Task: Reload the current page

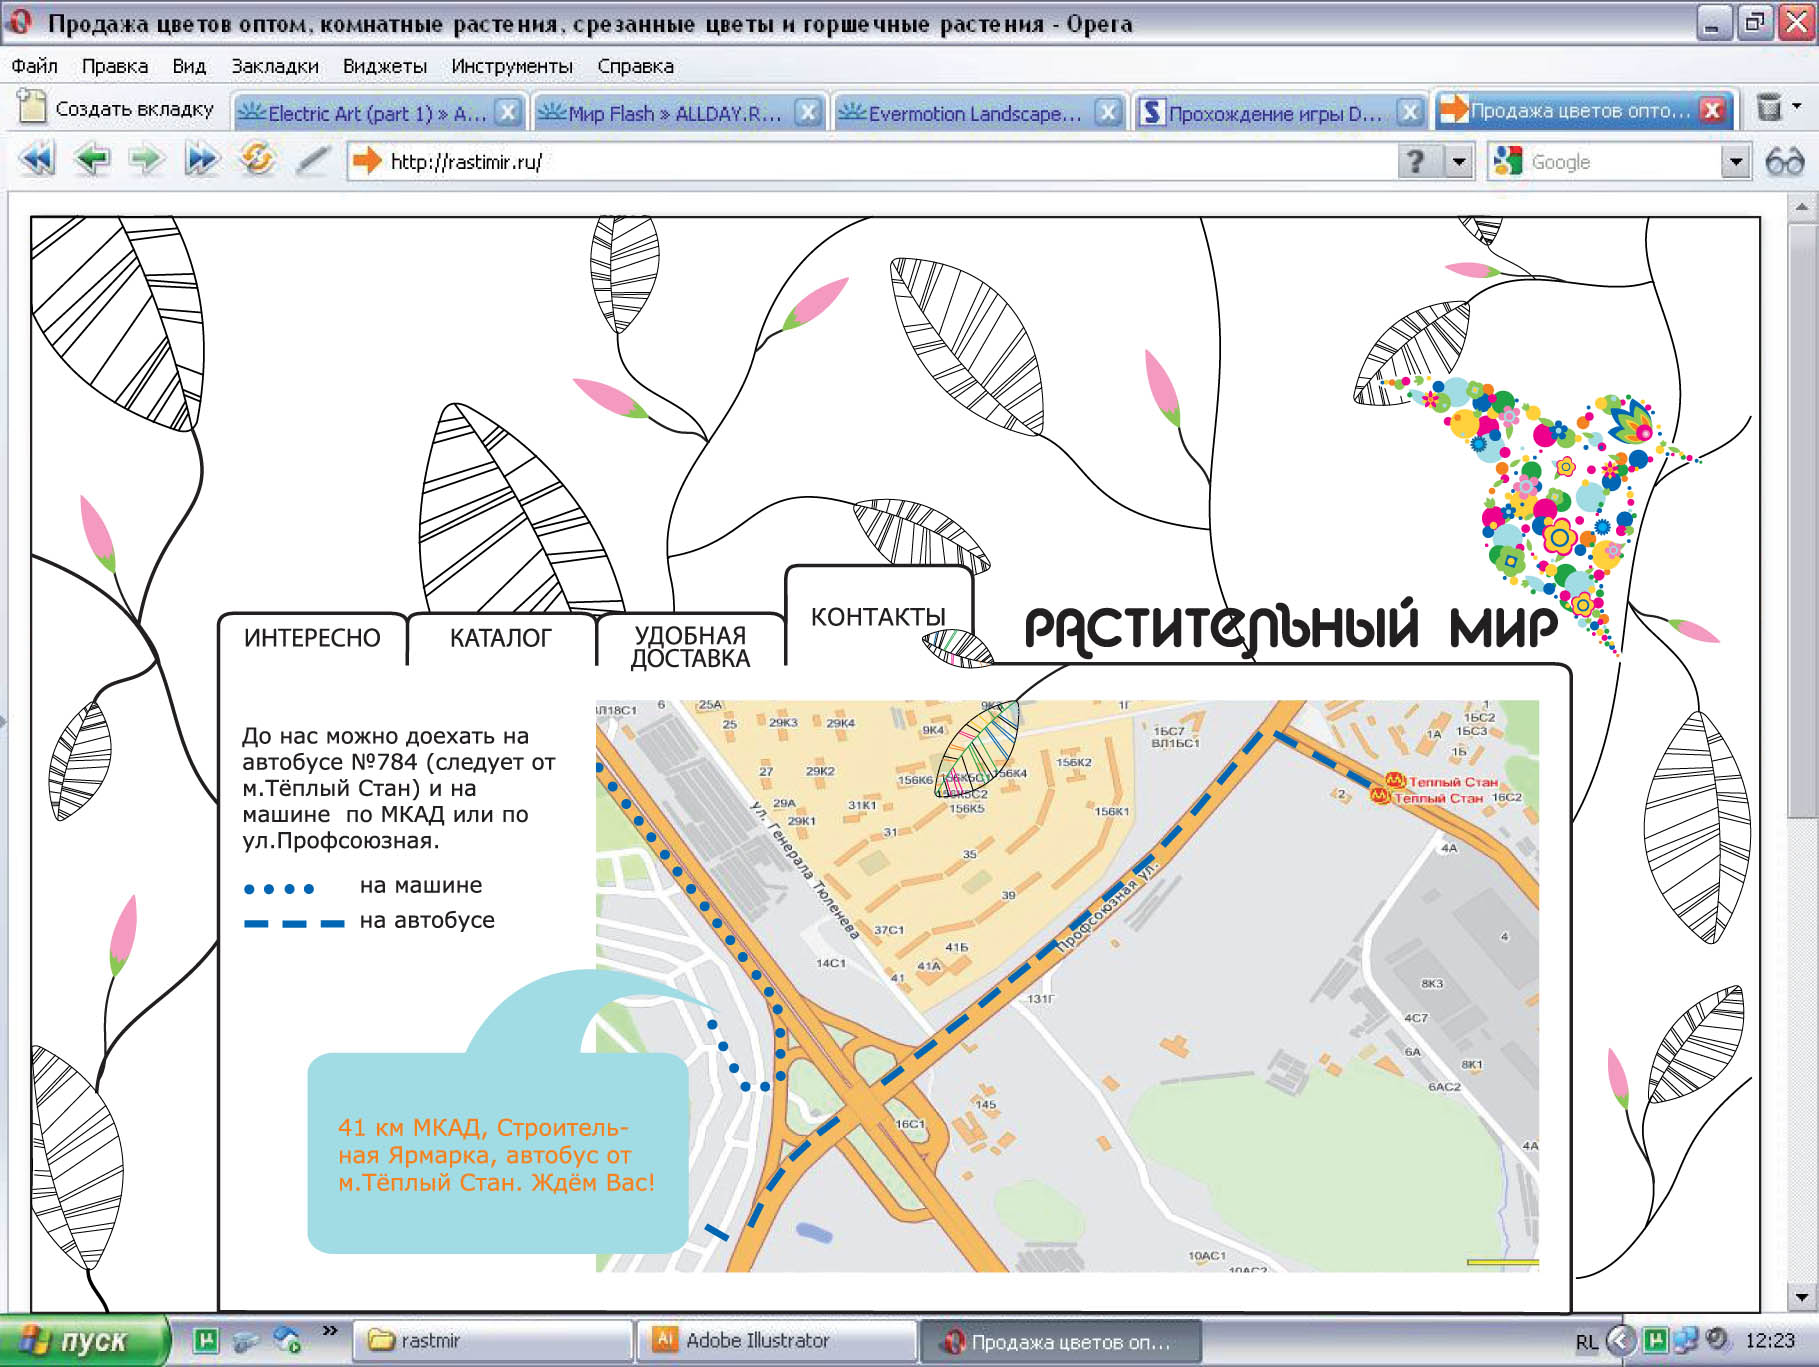Action: point(257,160)
